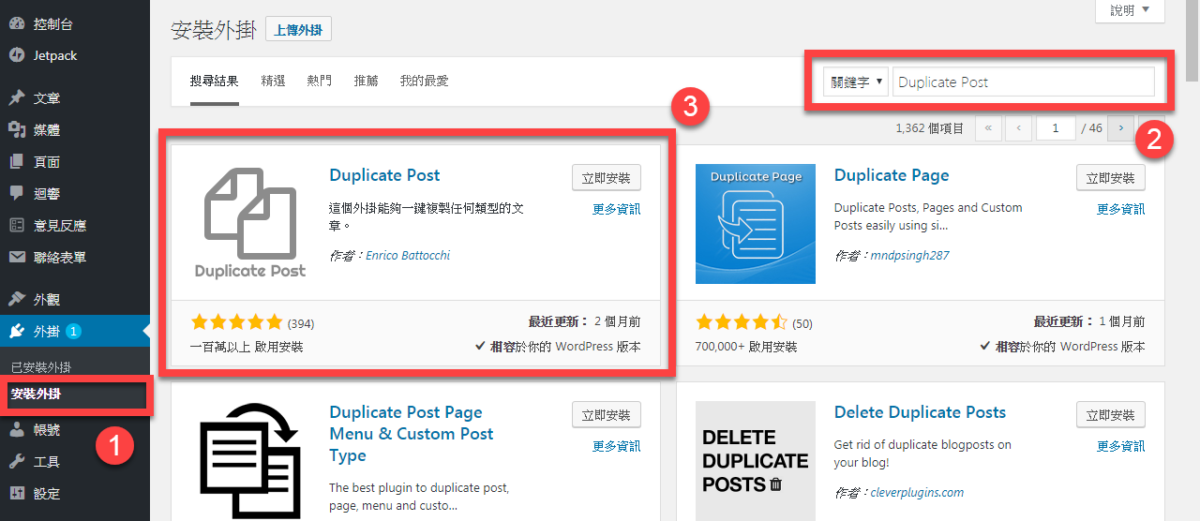Click the 1,362 個項目 count text

click(930, 129)
